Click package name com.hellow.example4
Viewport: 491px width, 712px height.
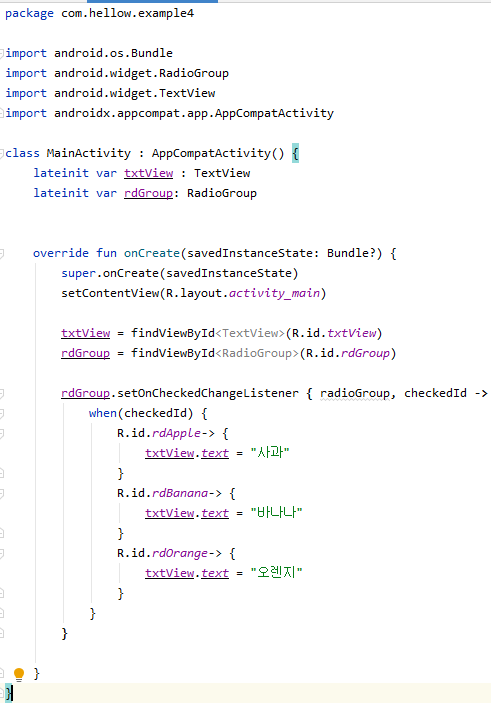pyautogui.click(x=128, y=14)
